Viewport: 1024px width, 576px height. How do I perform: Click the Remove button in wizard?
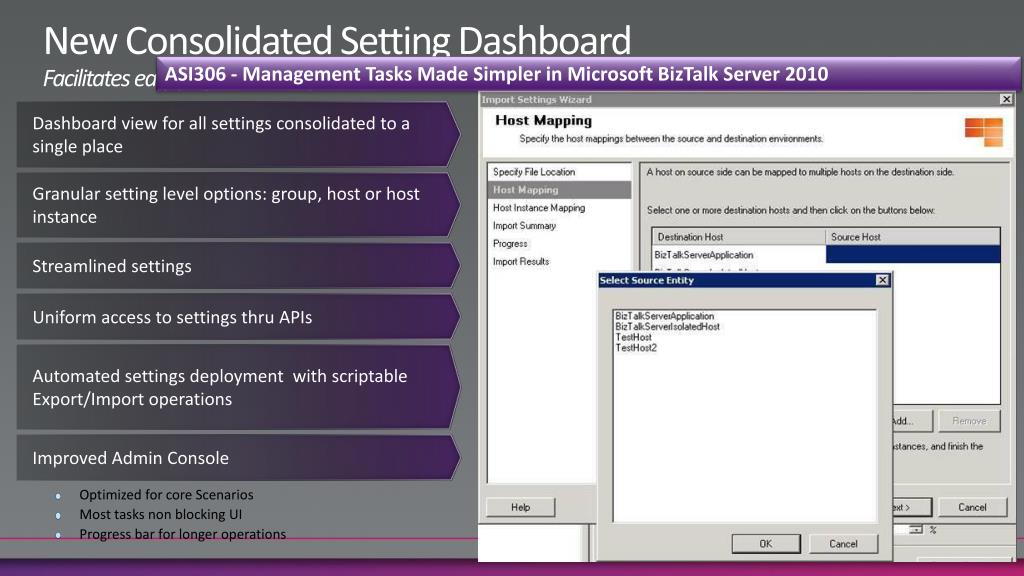pyautogui.click(x=969, y=421)
